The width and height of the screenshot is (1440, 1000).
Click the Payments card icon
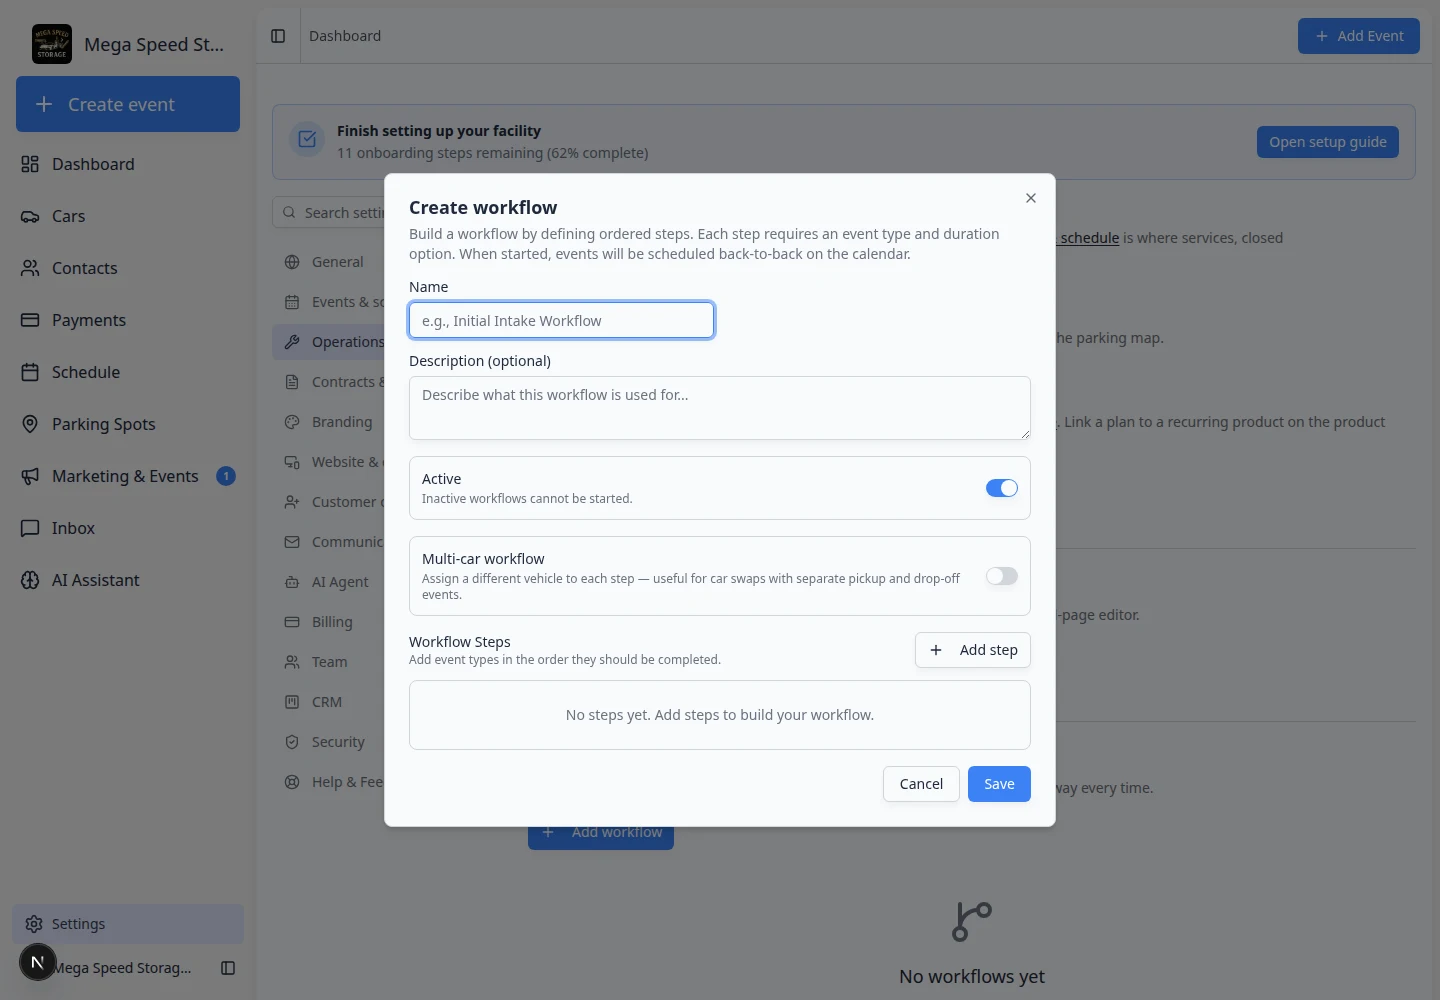30,320
